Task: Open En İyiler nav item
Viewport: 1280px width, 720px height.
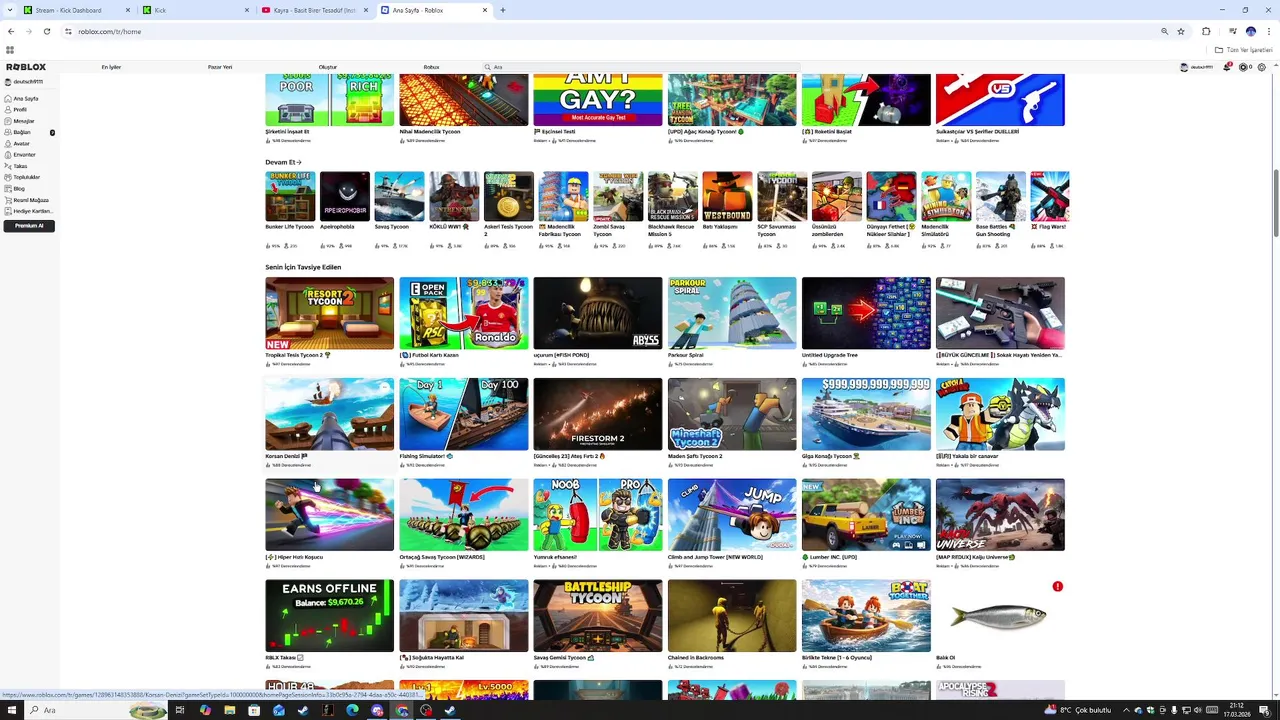Action: 111,67
